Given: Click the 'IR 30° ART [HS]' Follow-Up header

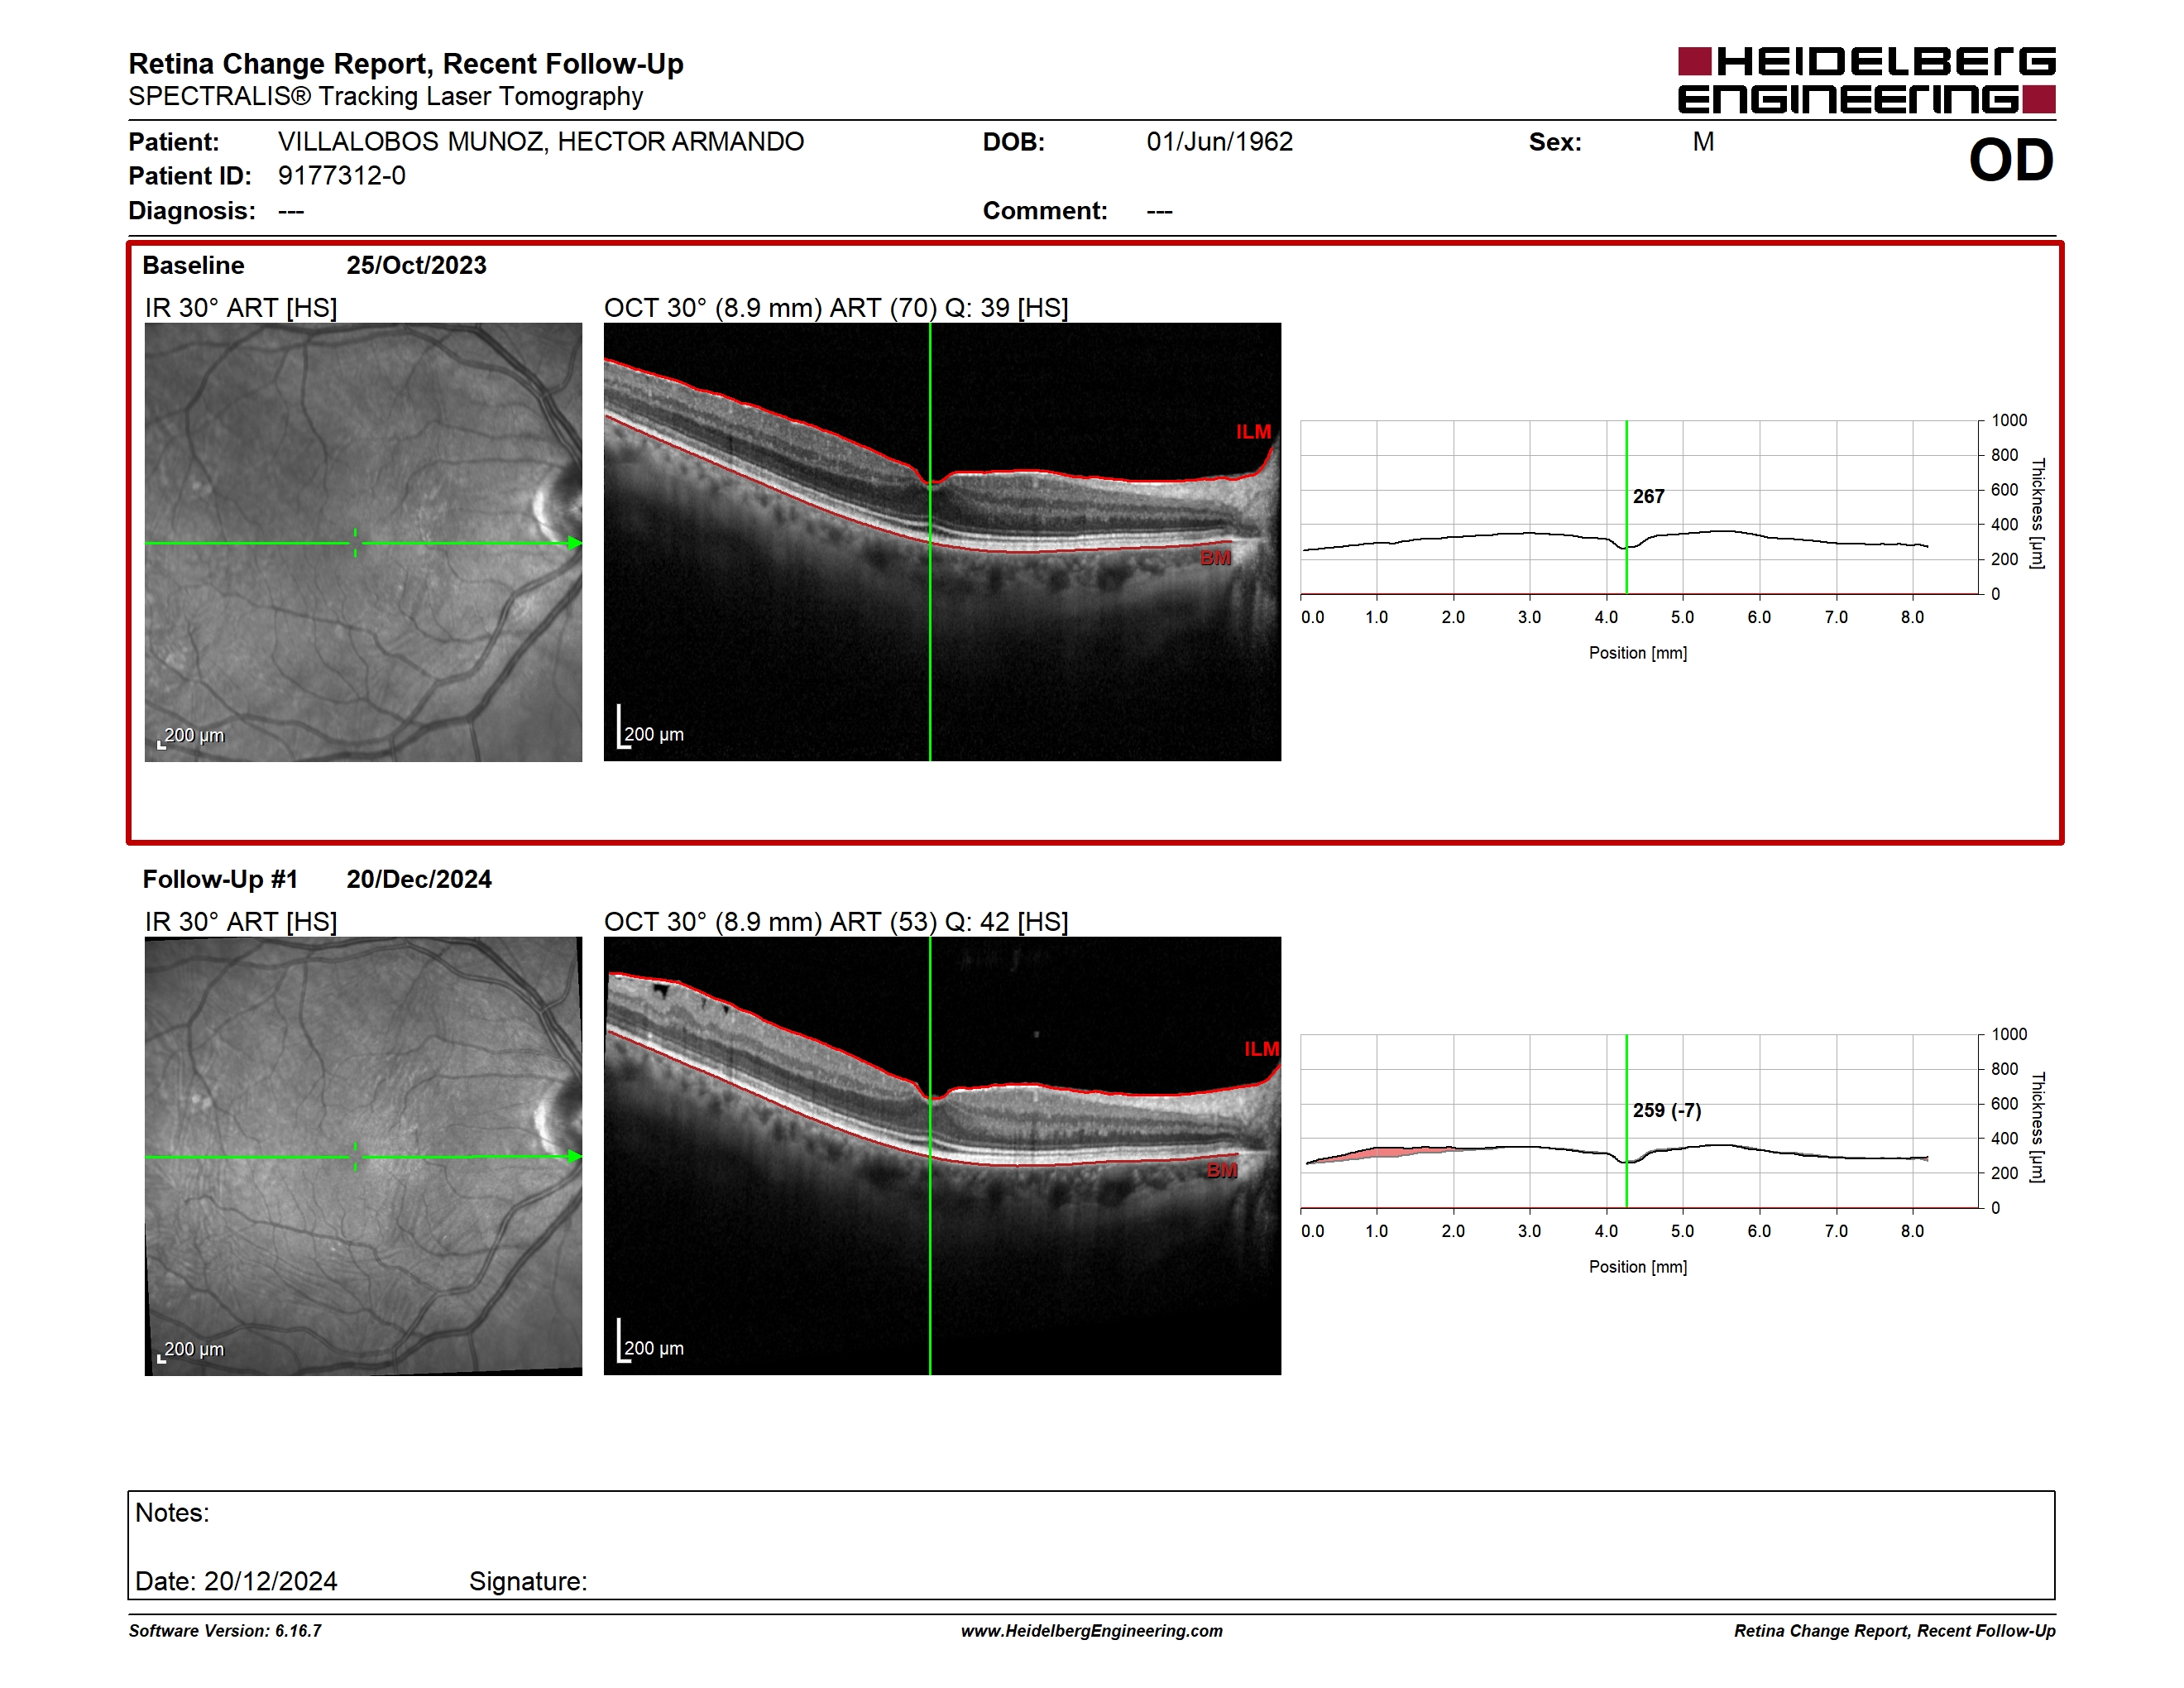Looking at the screenshot, I should coord(241,922).
